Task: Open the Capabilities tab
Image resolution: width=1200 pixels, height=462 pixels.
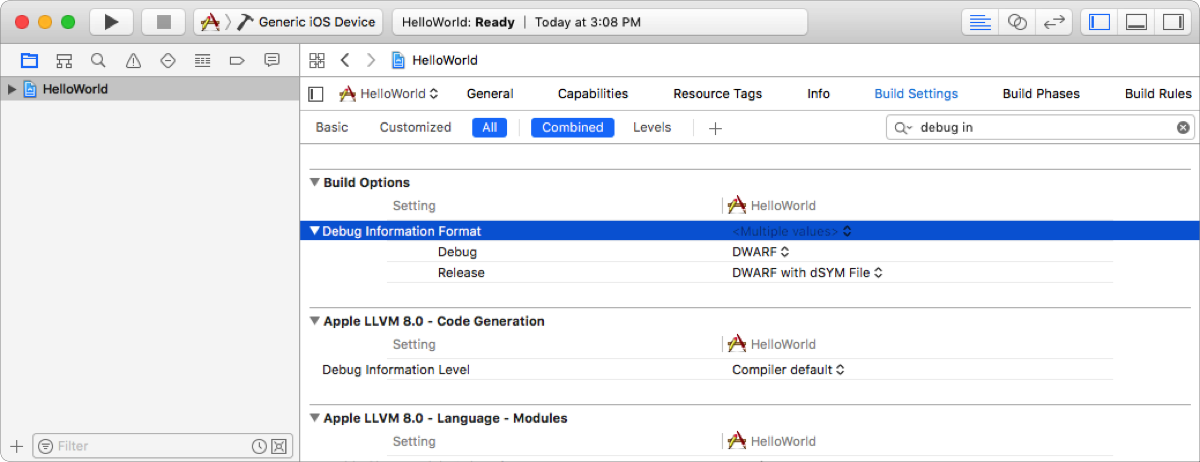Action: (x=593, y=94)
